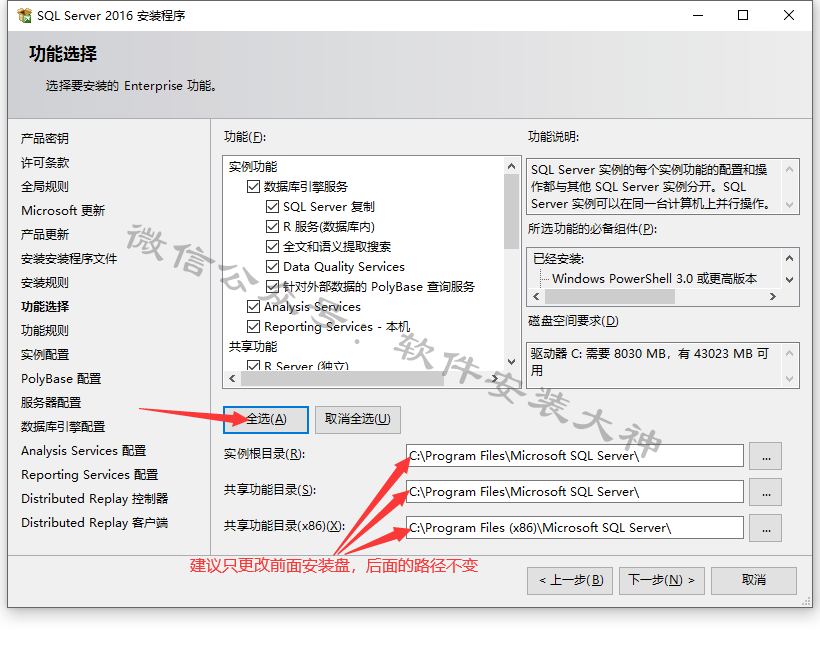Select 功能选择 step in sidebar
This screenshot has width=820, height=646.
click(x=44, y=307)
